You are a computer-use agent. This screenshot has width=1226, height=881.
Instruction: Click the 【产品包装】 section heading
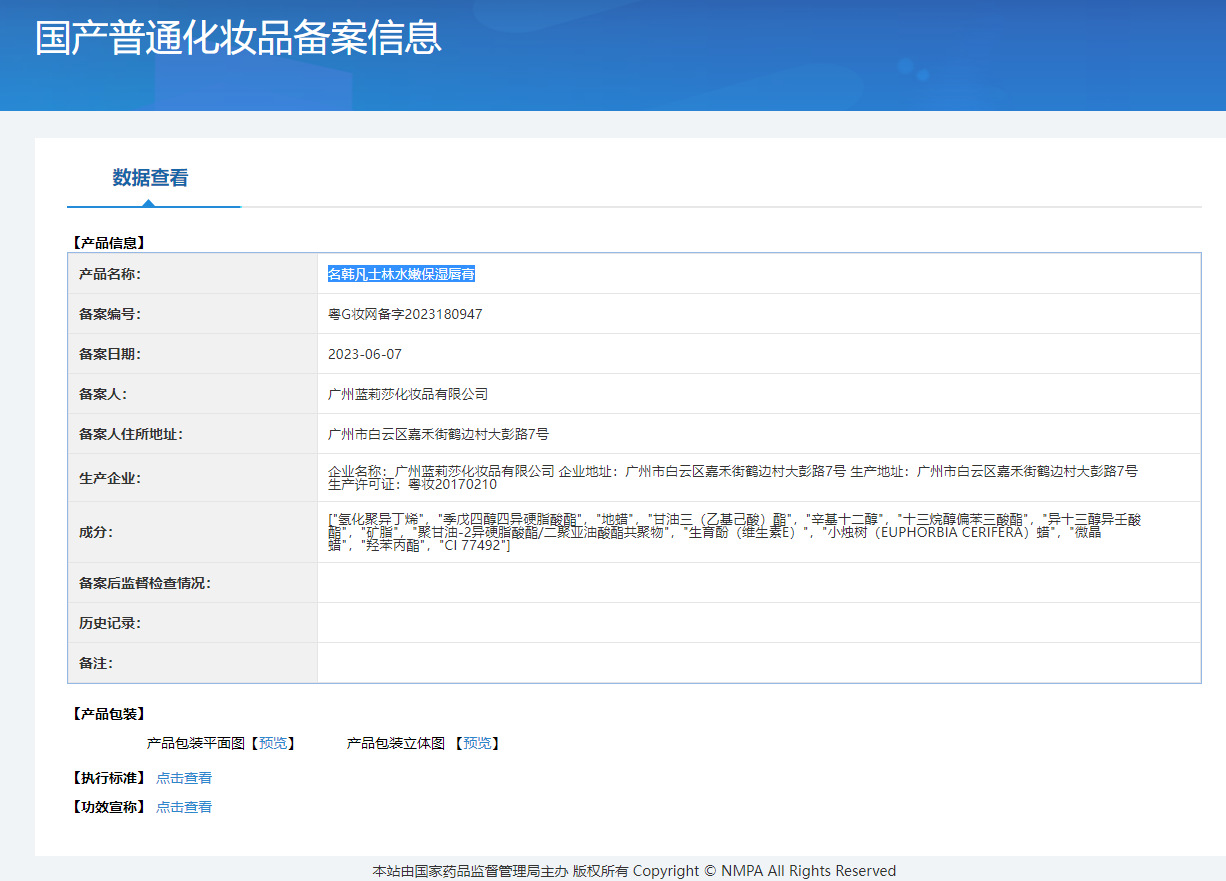[108, 714]
